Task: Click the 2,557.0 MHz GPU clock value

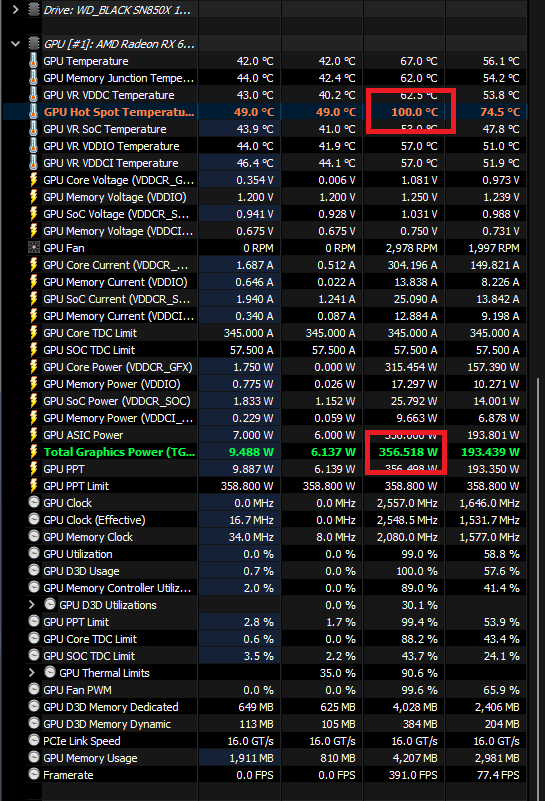Action: (407, 503)
